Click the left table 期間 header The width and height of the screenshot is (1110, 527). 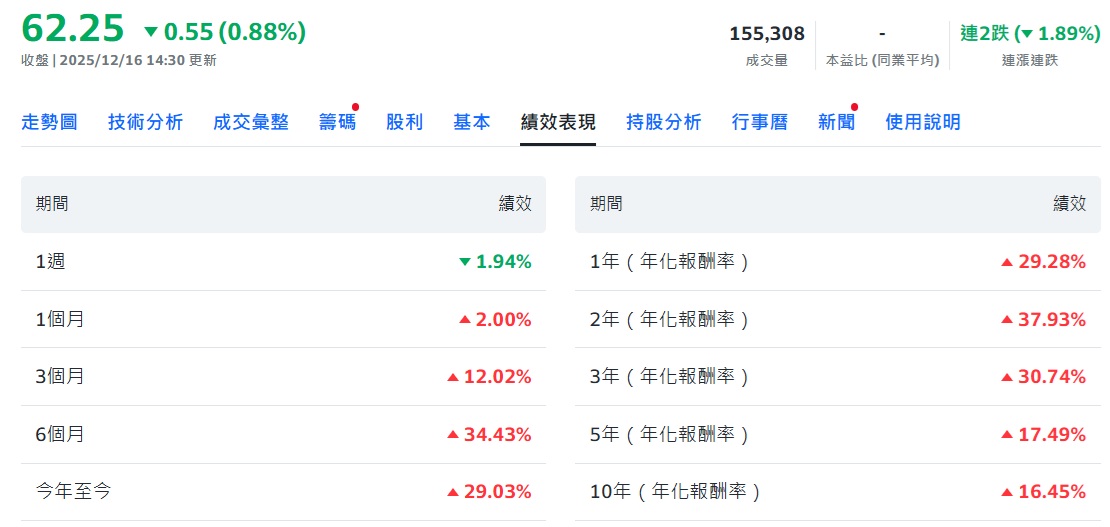coord(52,204)
